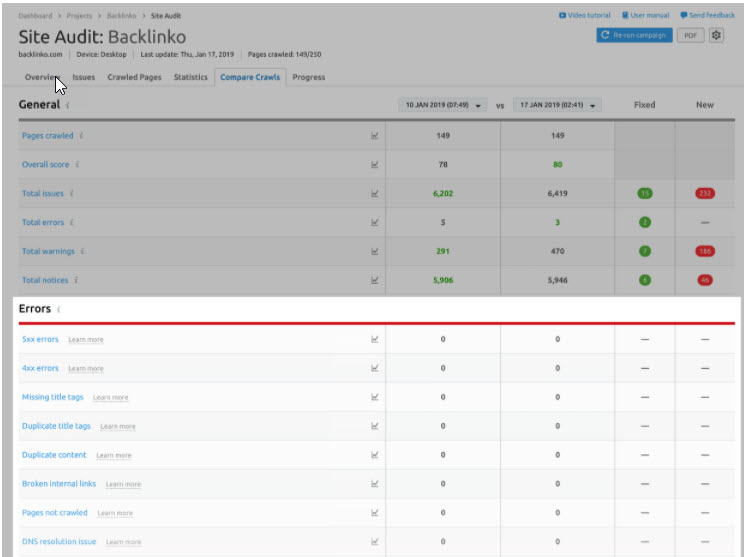The image size is (744, 557).
Task: Click the Re-run campaign button
Action: (x=634, y=35)
